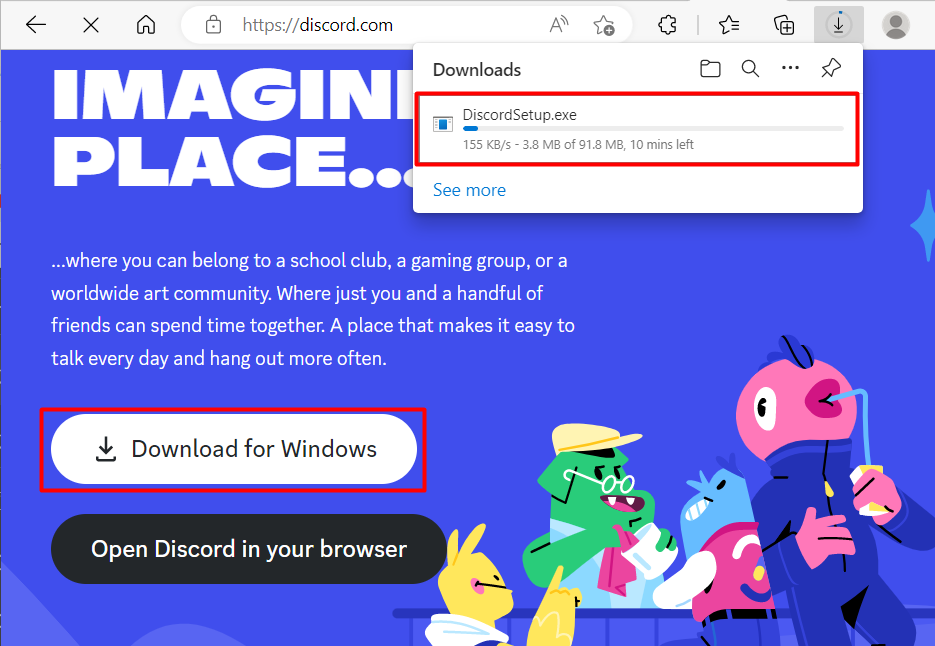Open the profile avatar icon
This screenshot has height=646, width=935.
pyautogui.click(x=895, y=25)
